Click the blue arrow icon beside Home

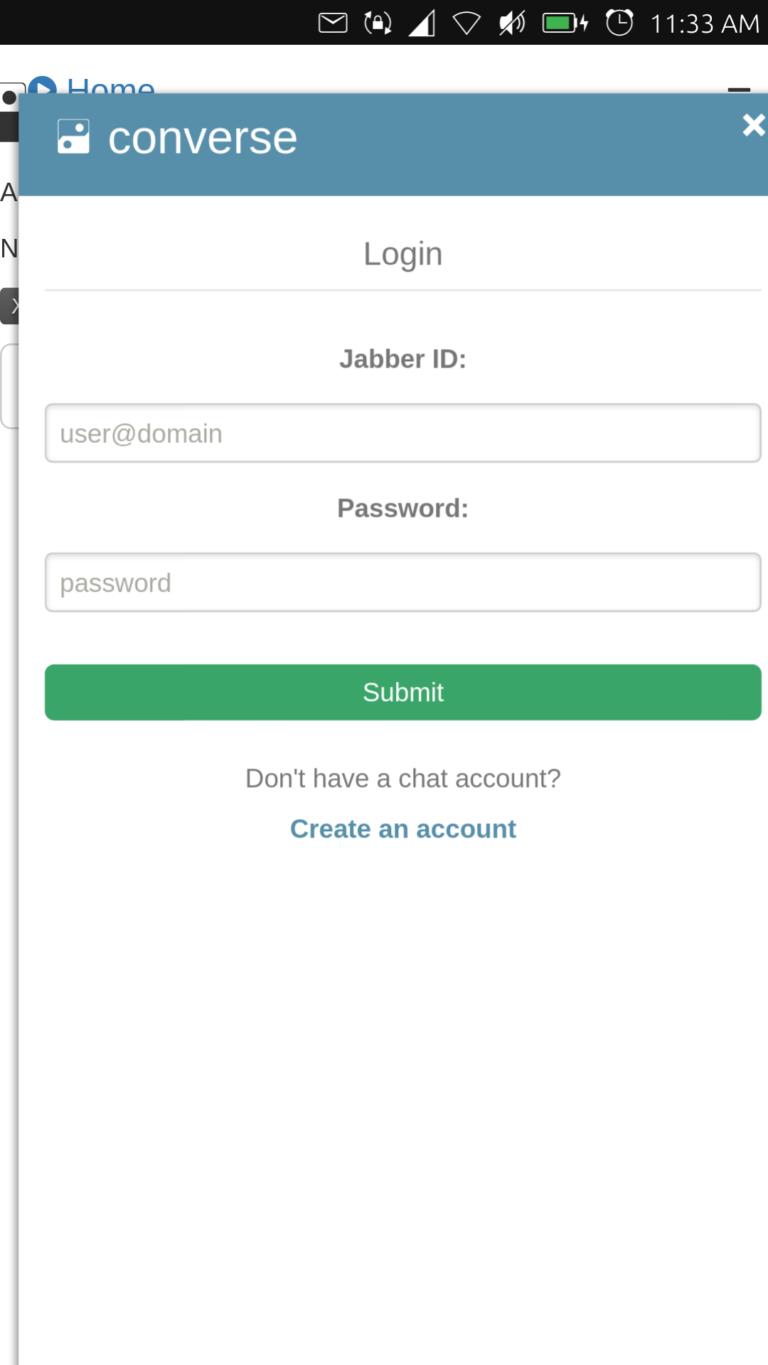coord(42,86)
